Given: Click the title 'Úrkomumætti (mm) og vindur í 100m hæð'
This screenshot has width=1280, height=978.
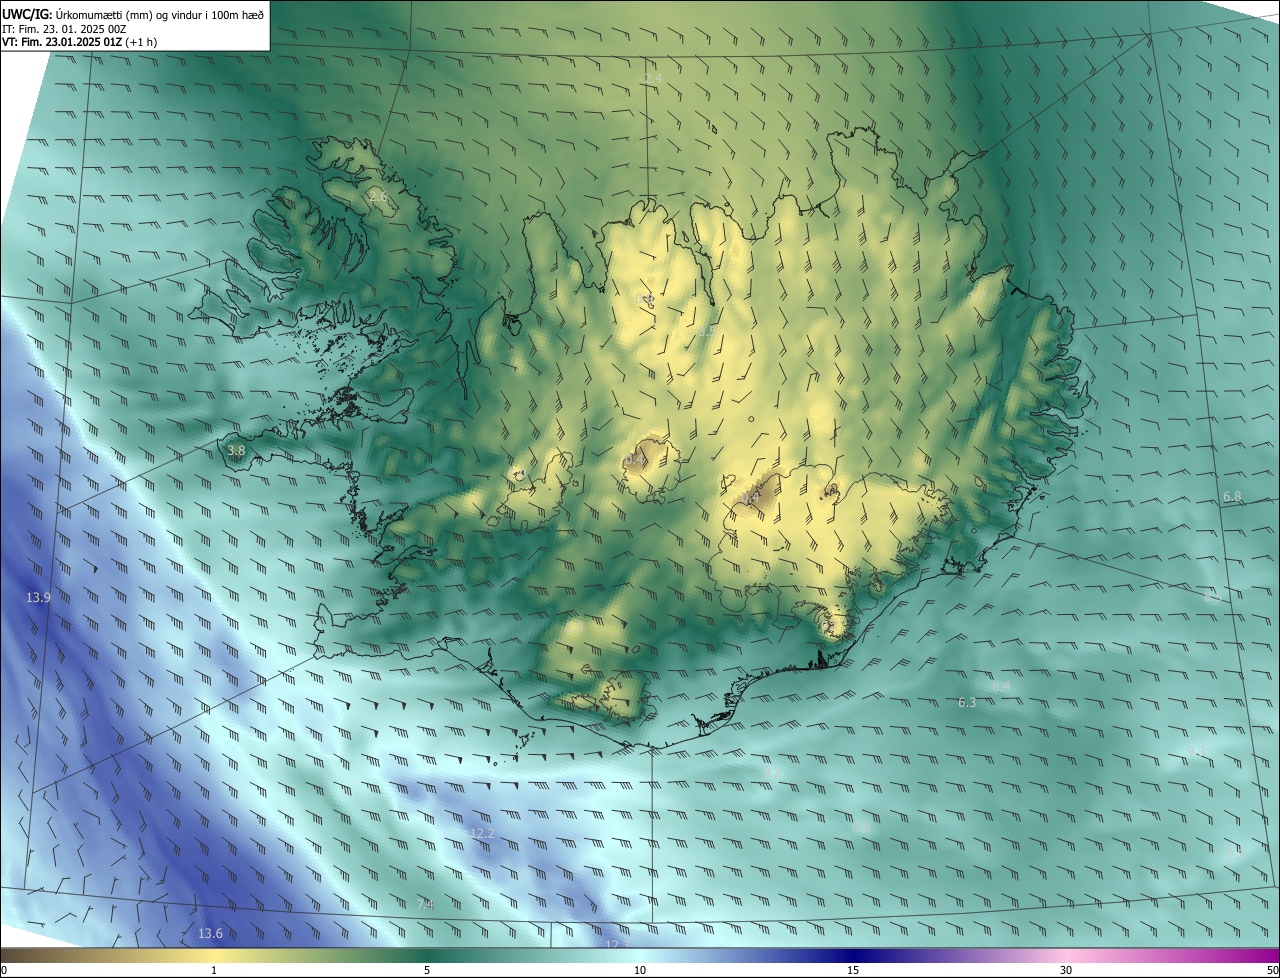Looking at the screenshot, I should click(x=161, y=14).
